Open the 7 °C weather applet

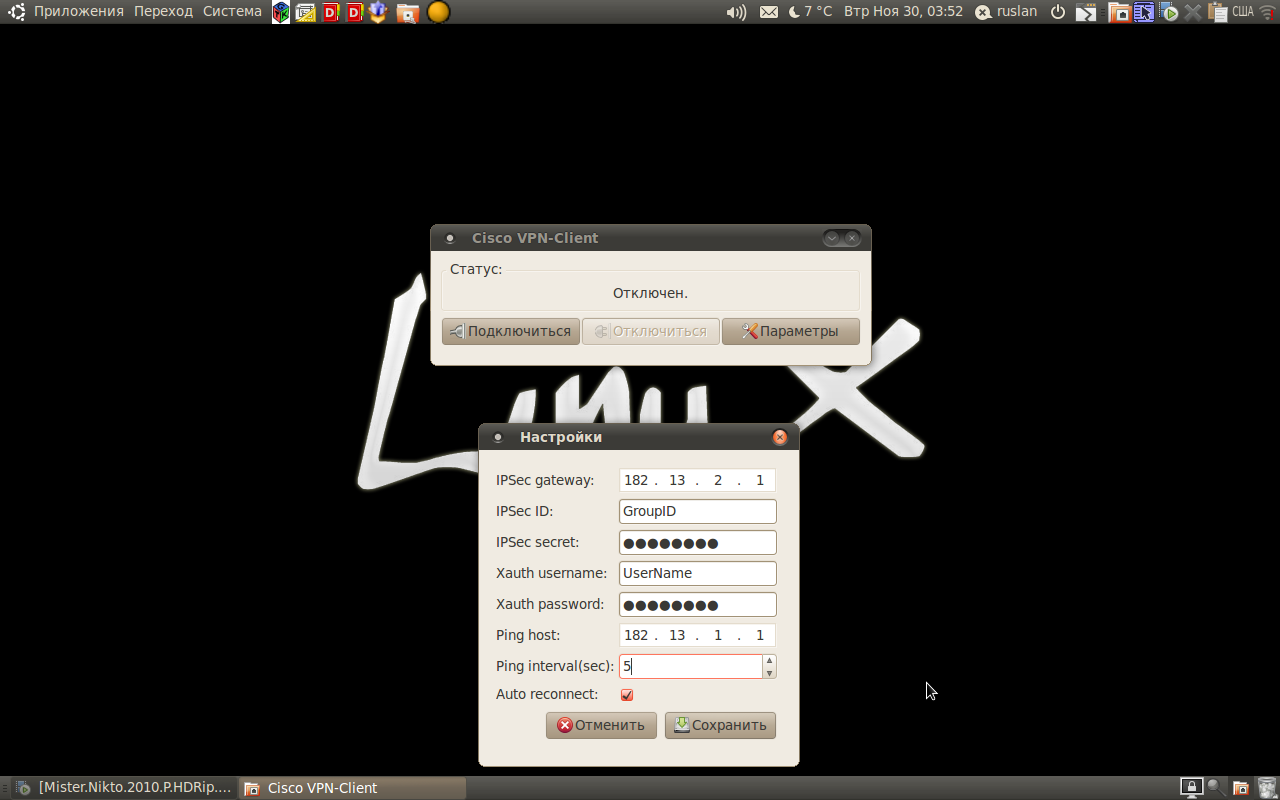click(810, 12)
